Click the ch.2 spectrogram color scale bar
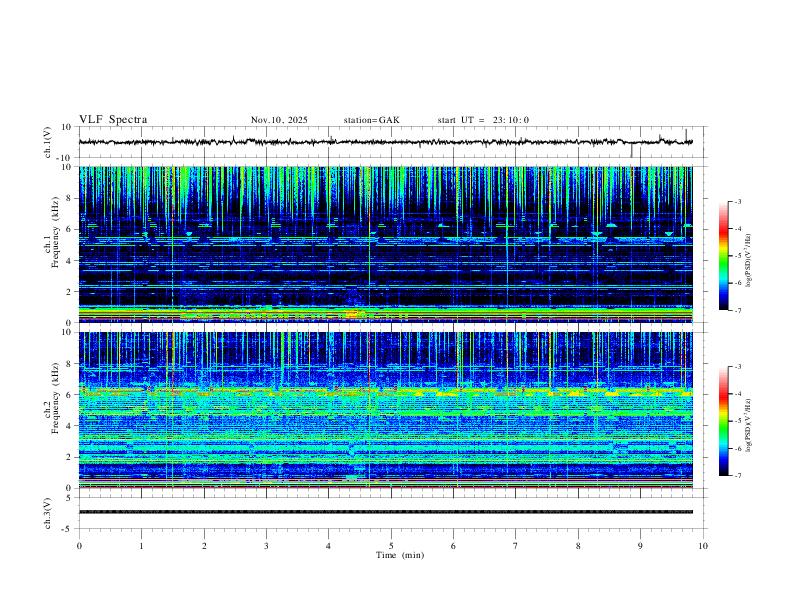The image size is (792, 612). [x=723, y=421]
